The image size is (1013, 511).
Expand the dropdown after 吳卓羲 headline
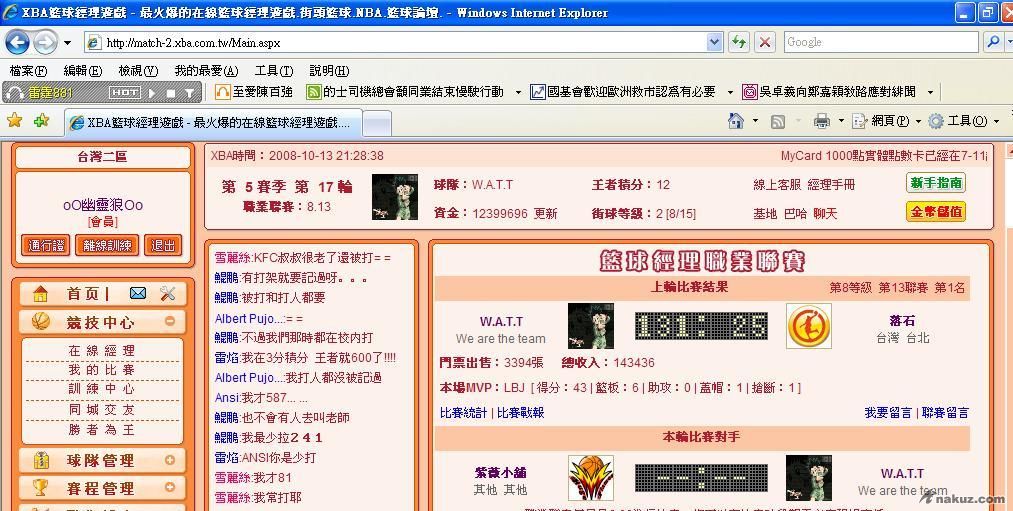coord(930,92)
